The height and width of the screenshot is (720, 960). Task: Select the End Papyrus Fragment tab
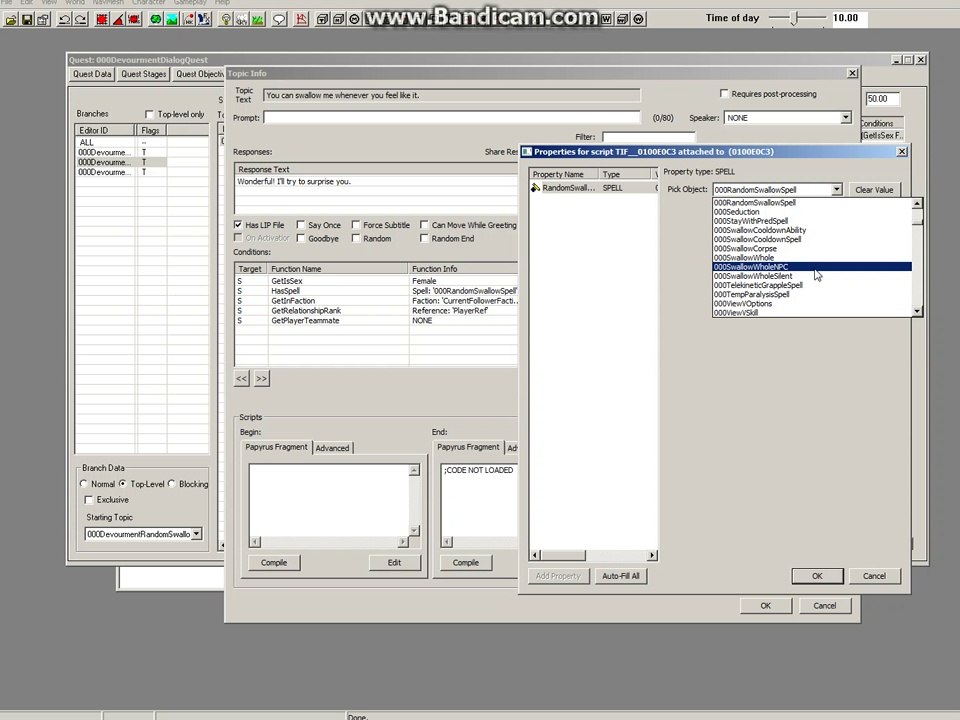[x=468, y=447]
